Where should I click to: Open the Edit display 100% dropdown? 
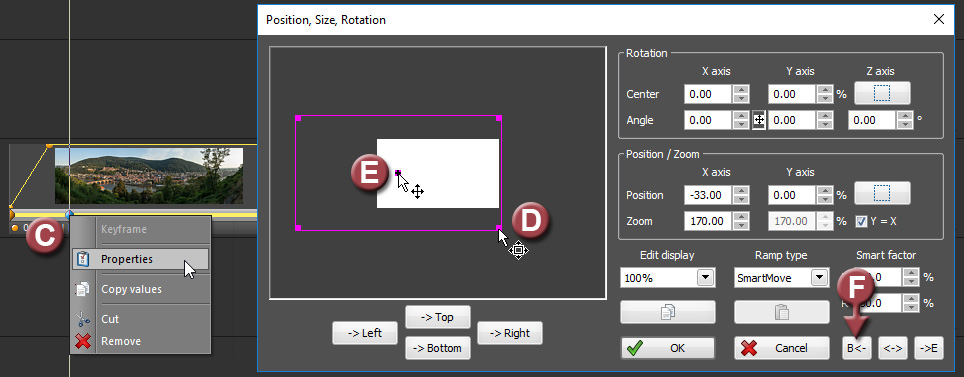(668, 278)
